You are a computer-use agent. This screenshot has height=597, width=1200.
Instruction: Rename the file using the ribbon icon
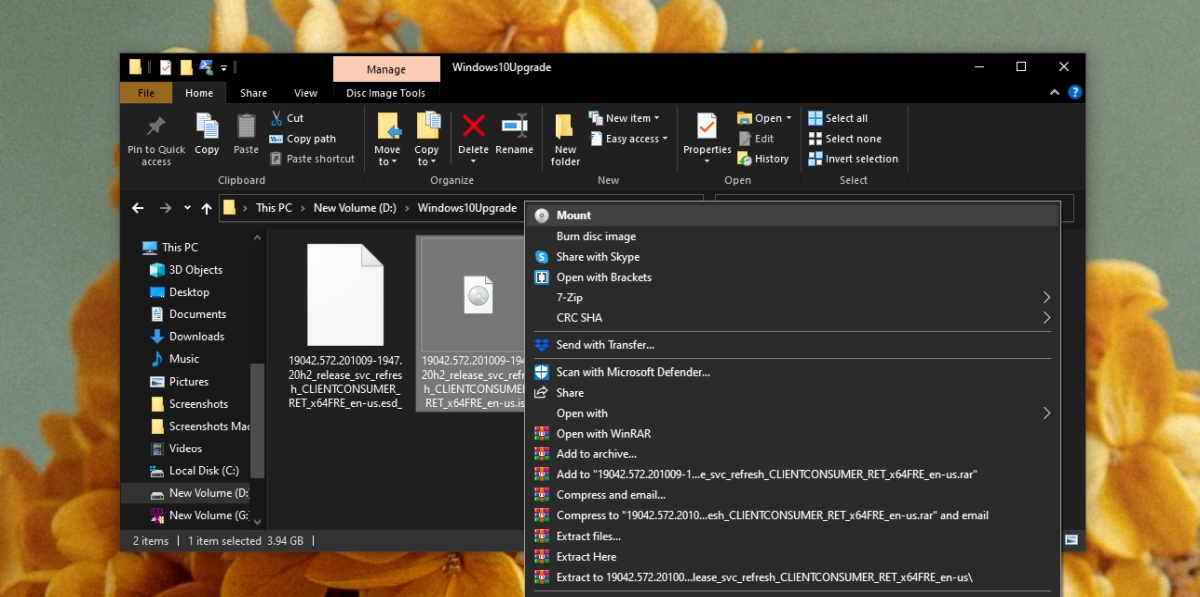point(514,138)
